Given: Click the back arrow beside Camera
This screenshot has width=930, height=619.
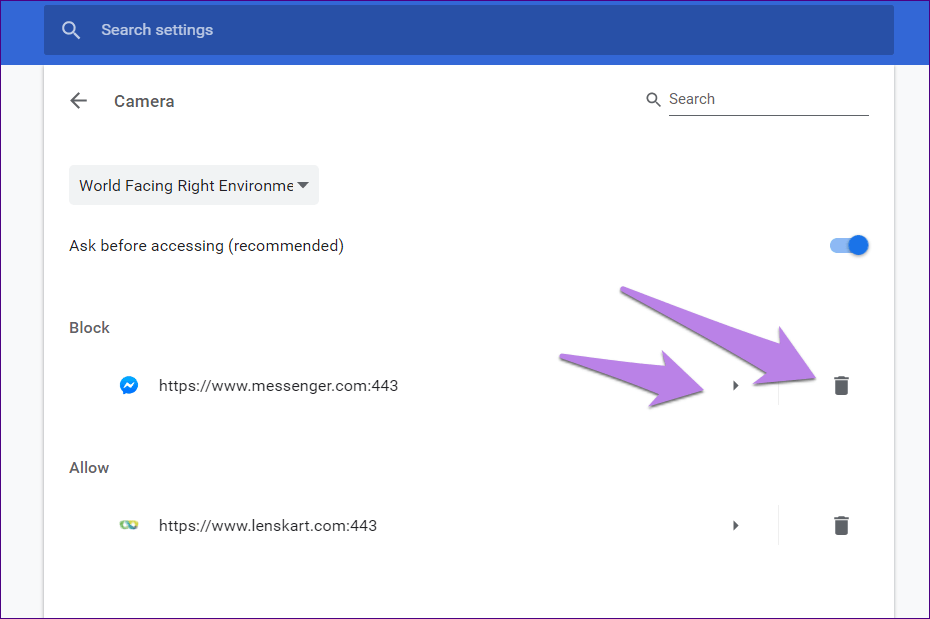Looking at the screenshot, I should 79,101.
